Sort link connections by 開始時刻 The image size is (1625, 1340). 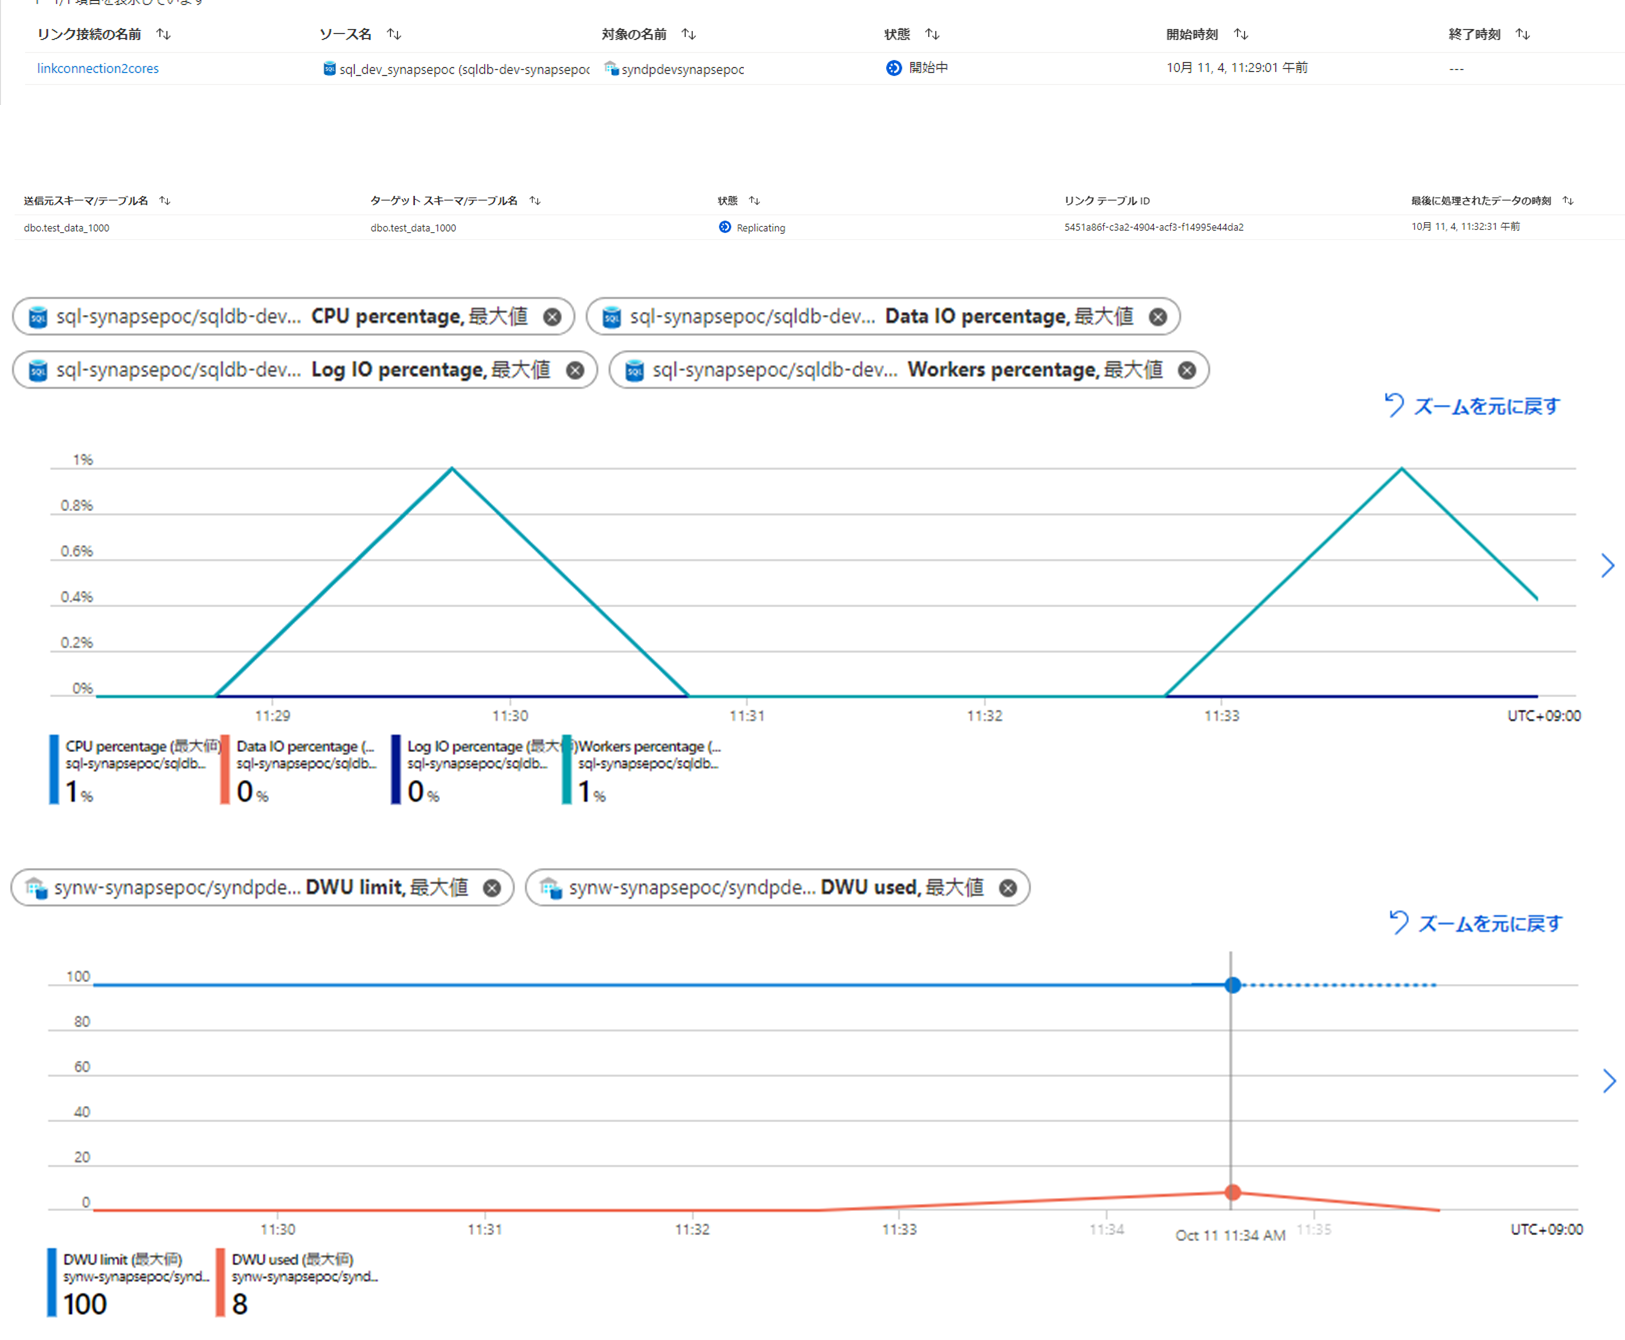tap(1241, 34)
